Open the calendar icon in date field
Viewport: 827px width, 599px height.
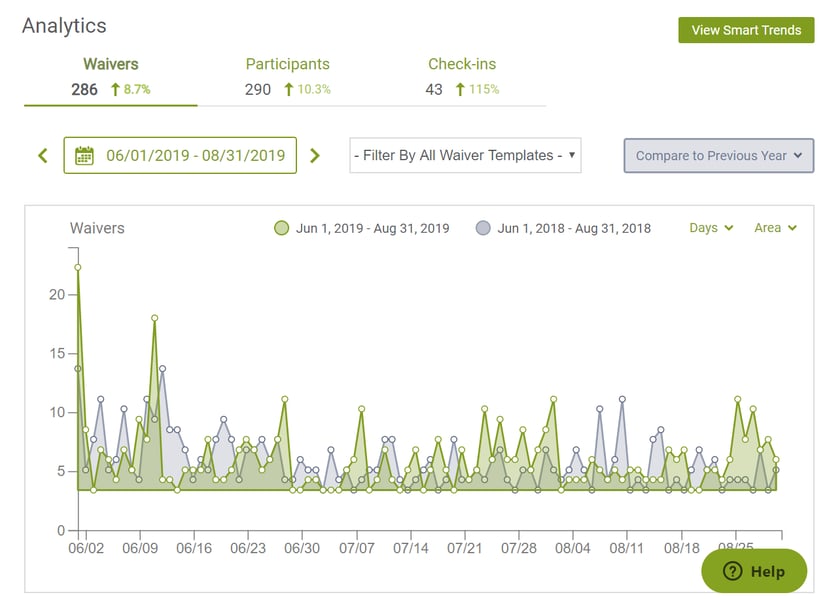[84, 156]
